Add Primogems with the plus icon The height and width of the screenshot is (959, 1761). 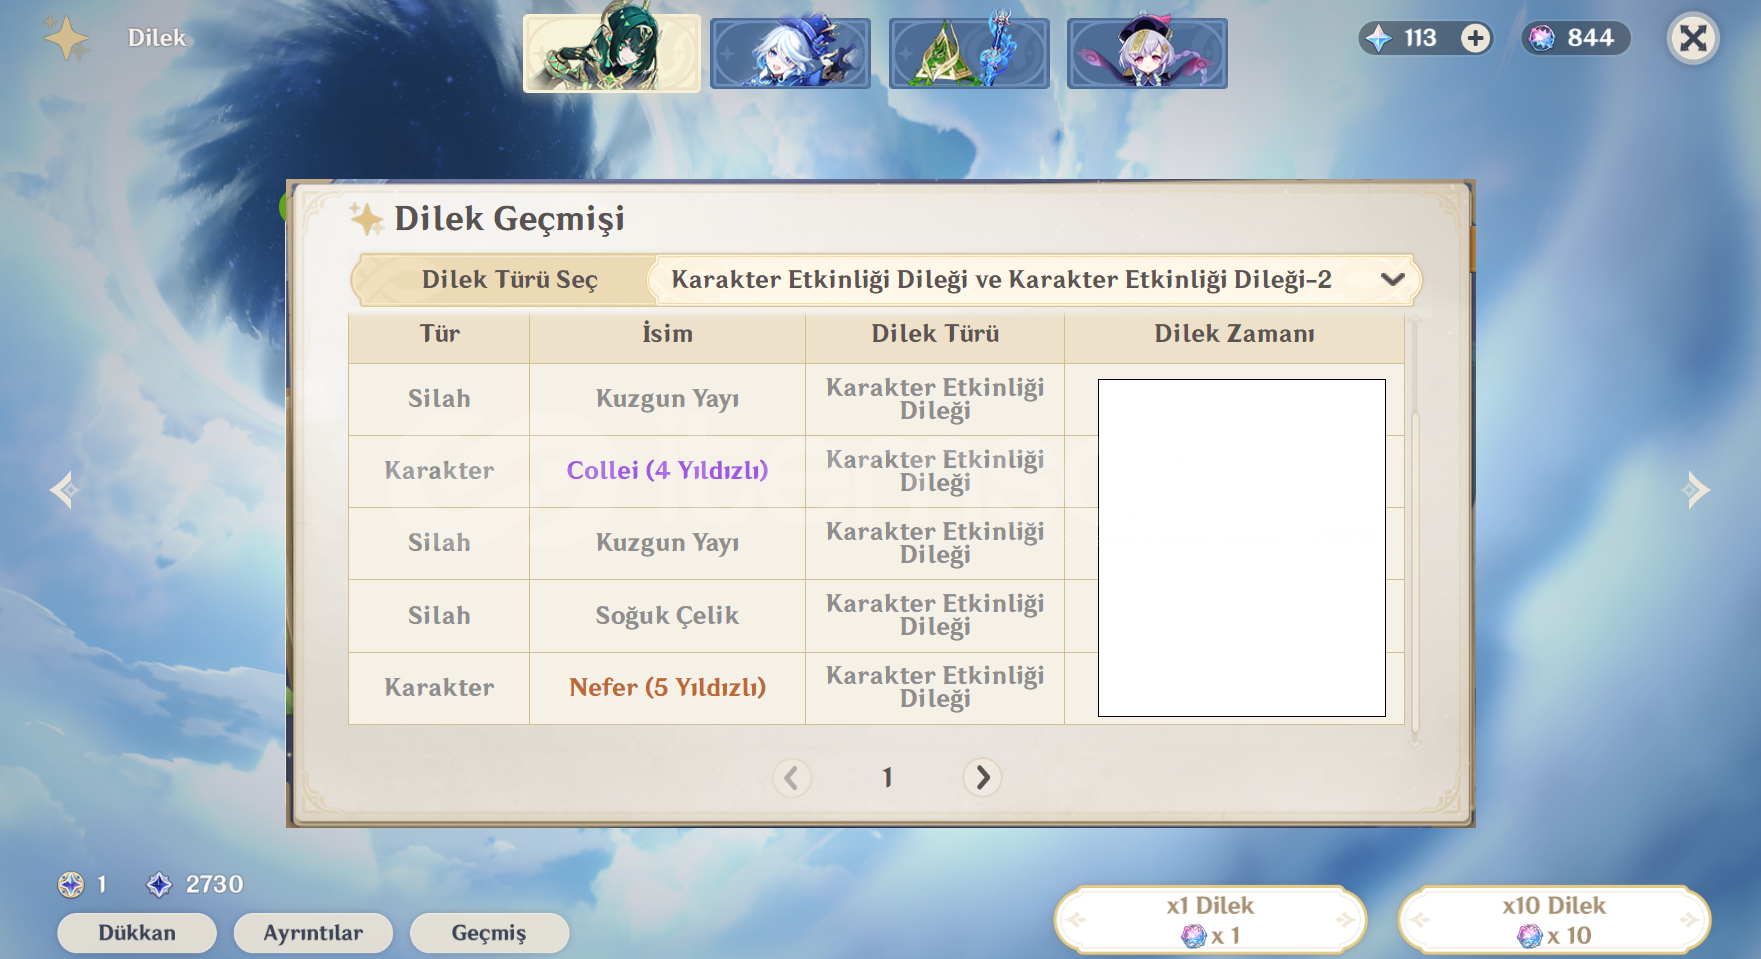[x=1475, y=38]
